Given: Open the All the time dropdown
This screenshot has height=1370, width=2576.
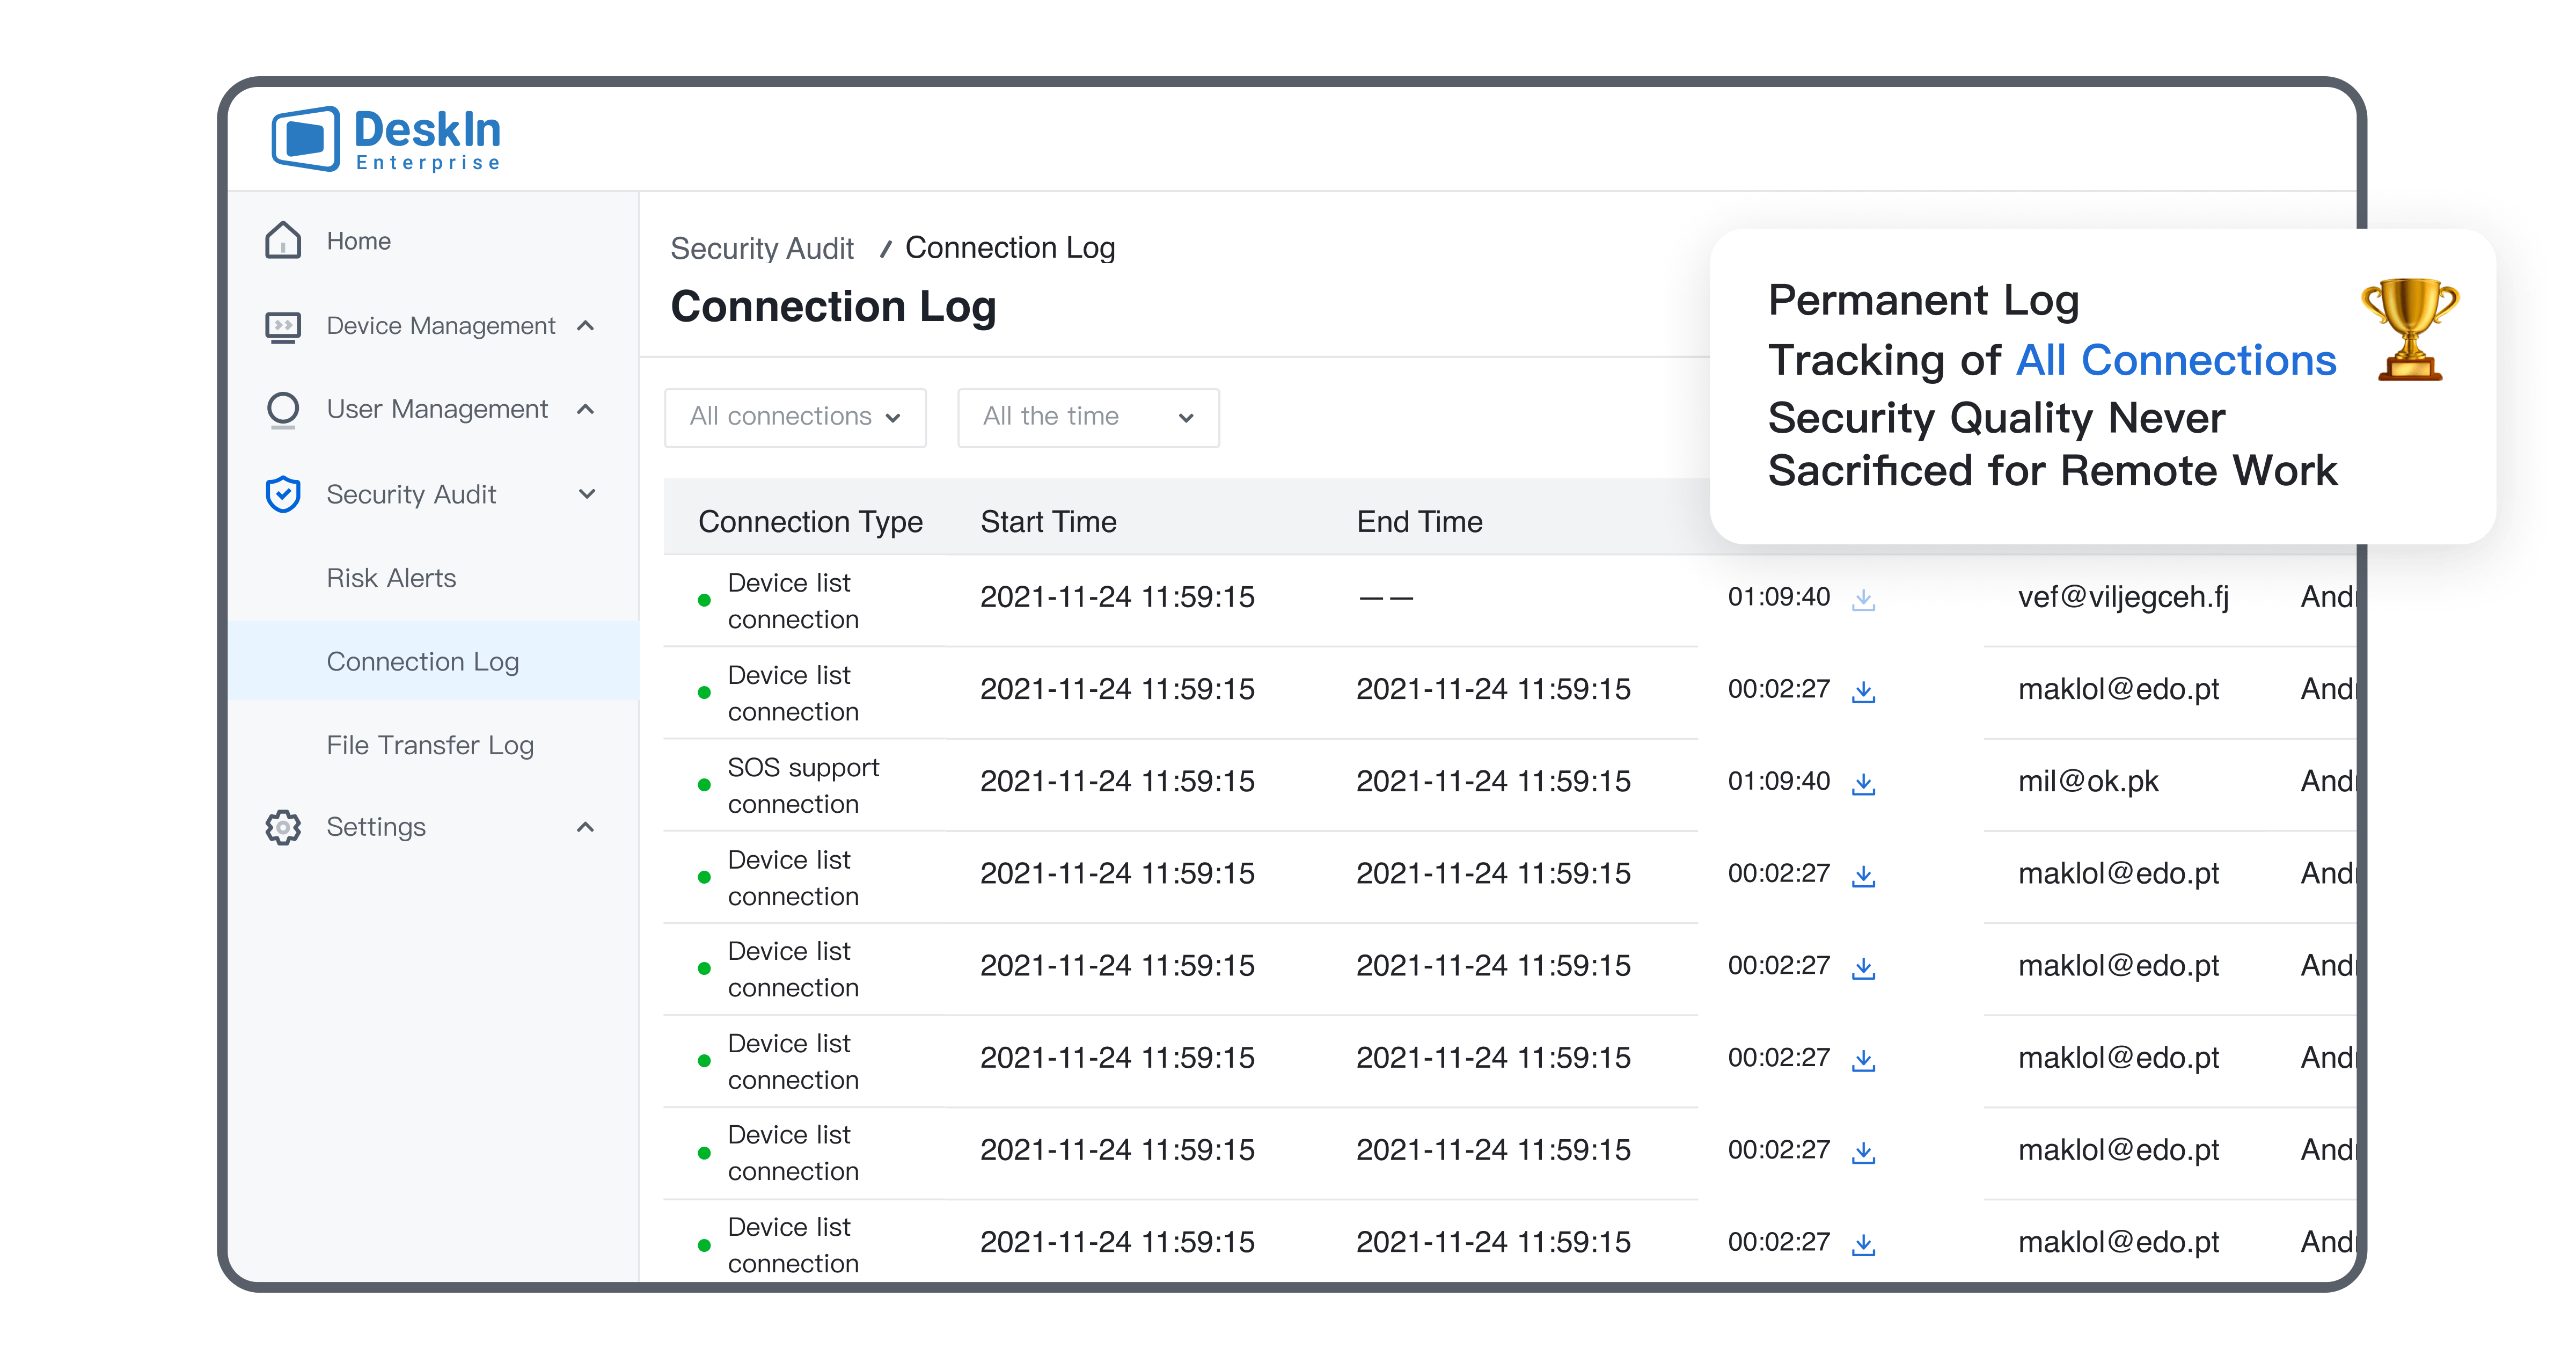Looking at the screenshot, I should (x=1088, y=417).
